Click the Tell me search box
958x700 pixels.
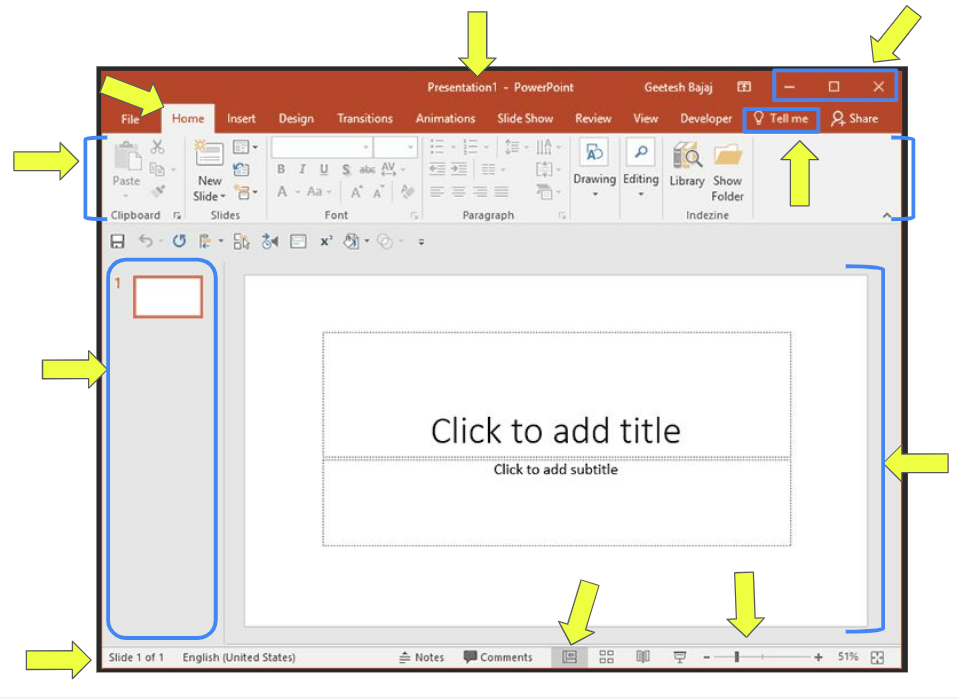pyautogui.click(x=781, y=119)
